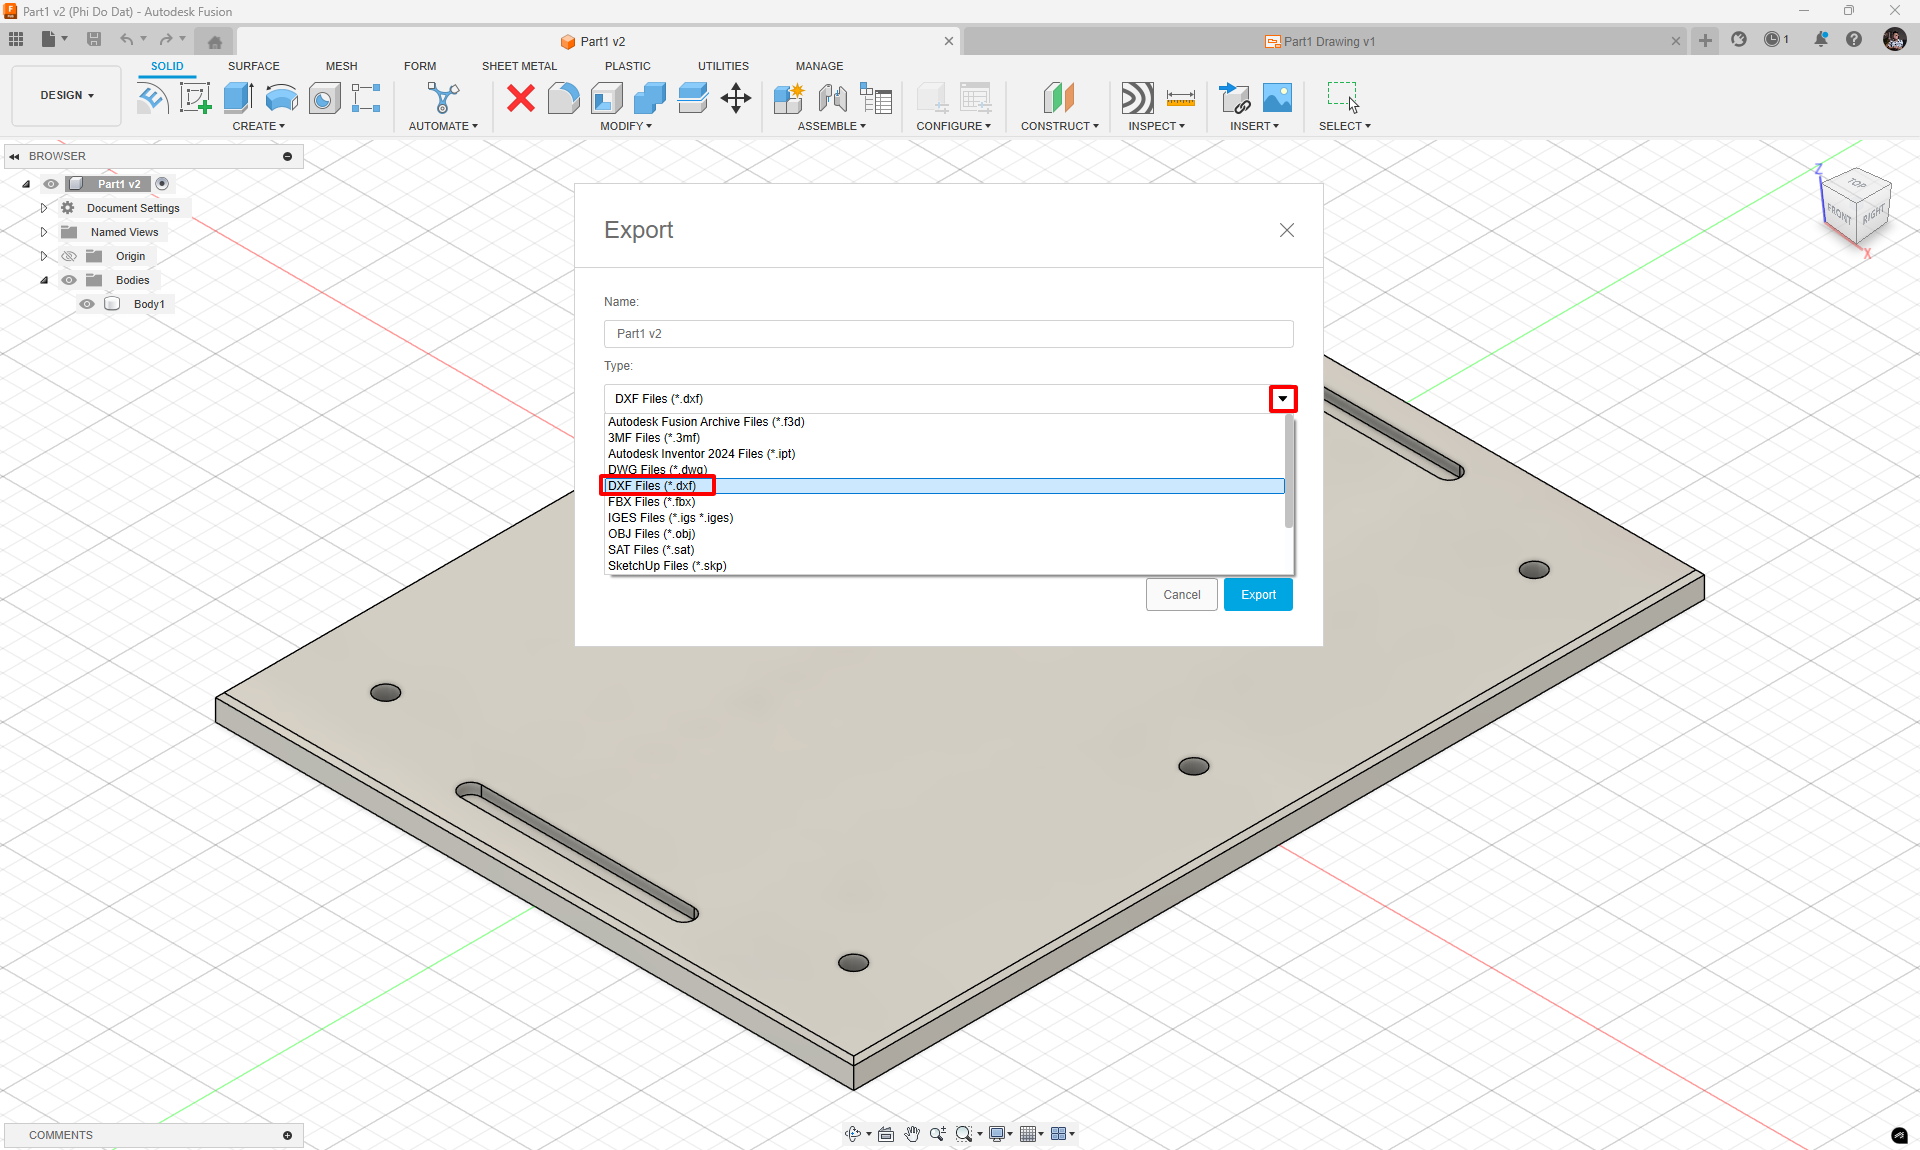Expand the Named Views tree node

pos(44,232)
